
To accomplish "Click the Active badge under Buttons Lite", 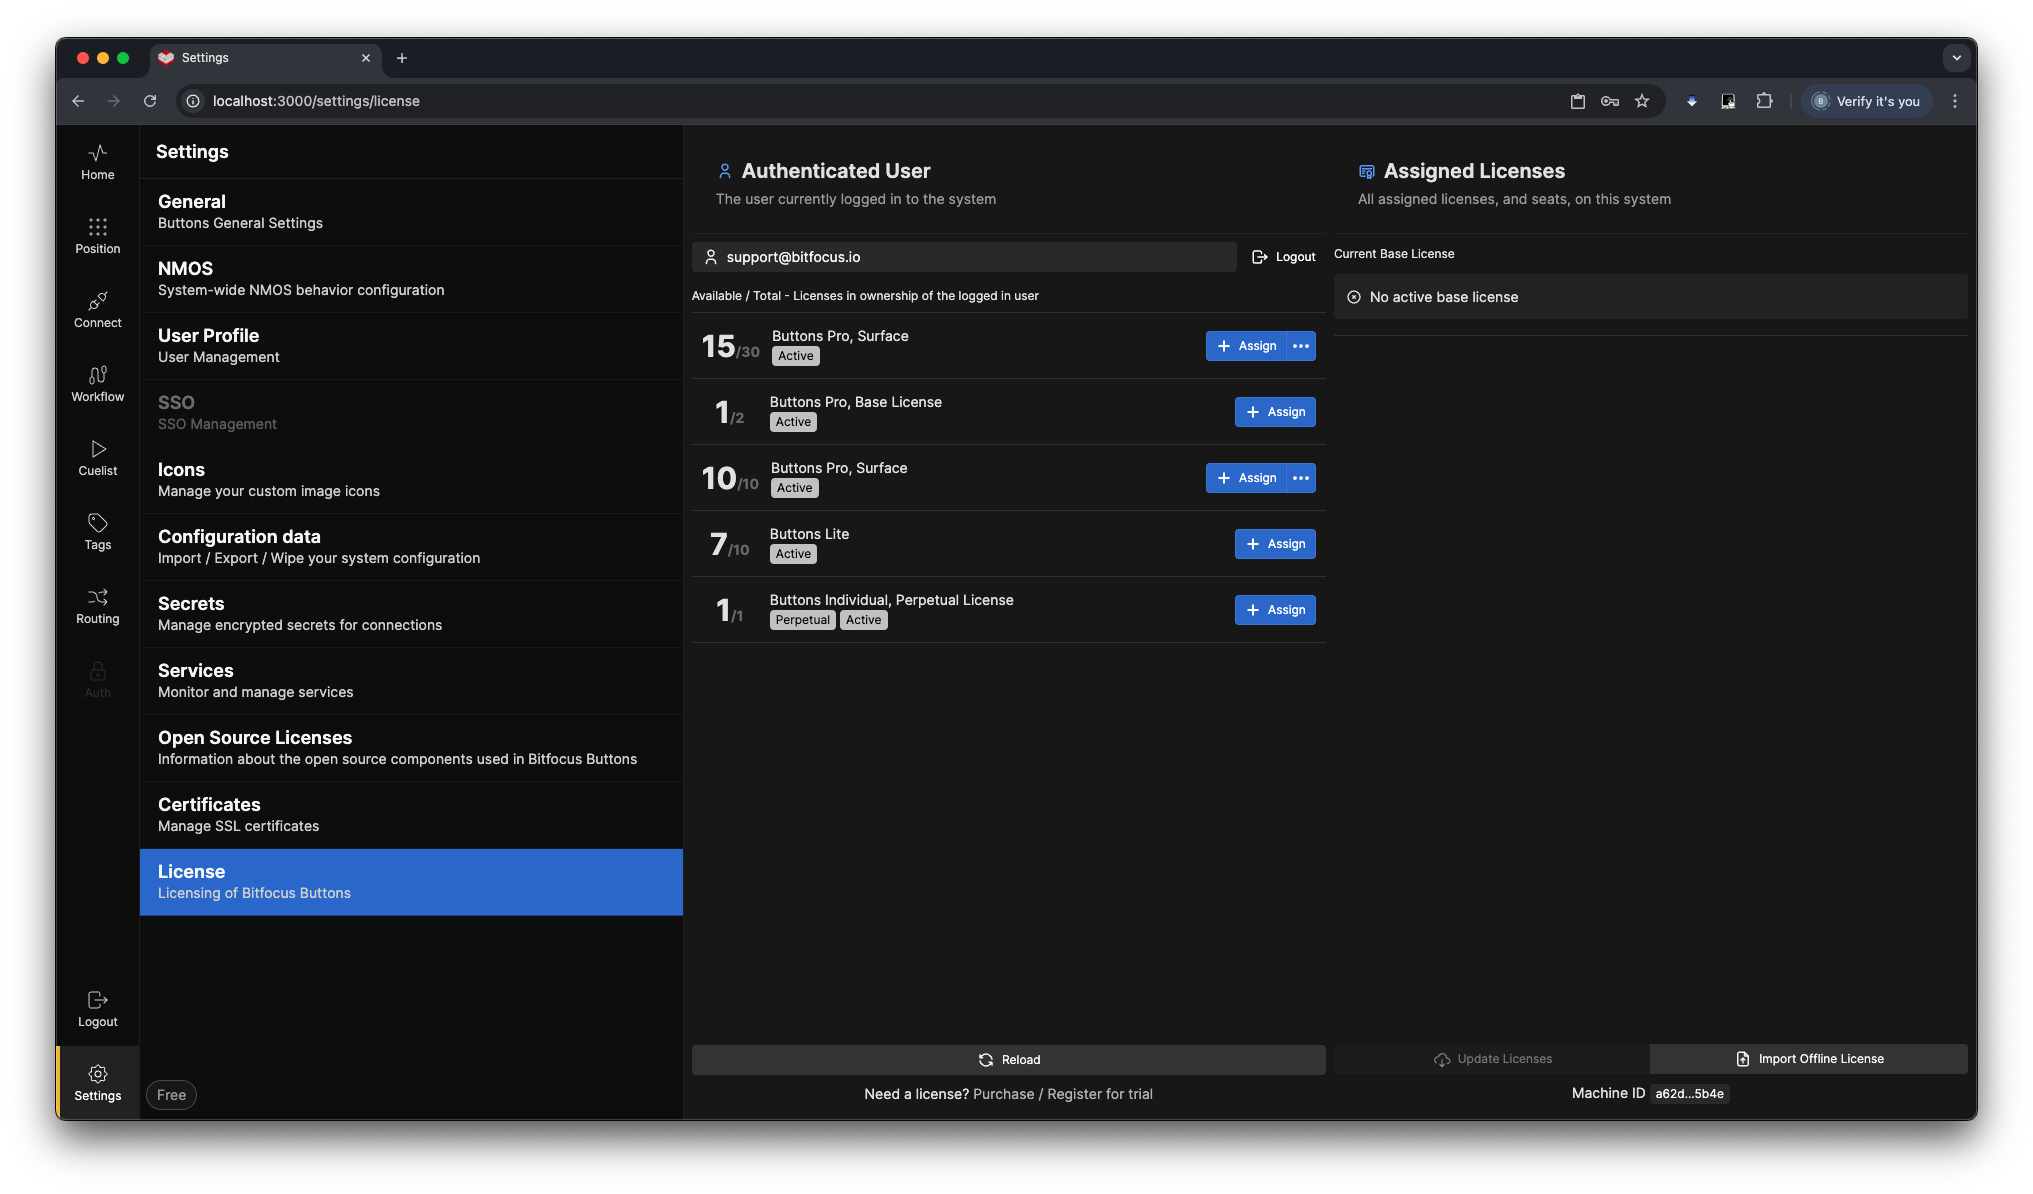I will coord(793,554).
